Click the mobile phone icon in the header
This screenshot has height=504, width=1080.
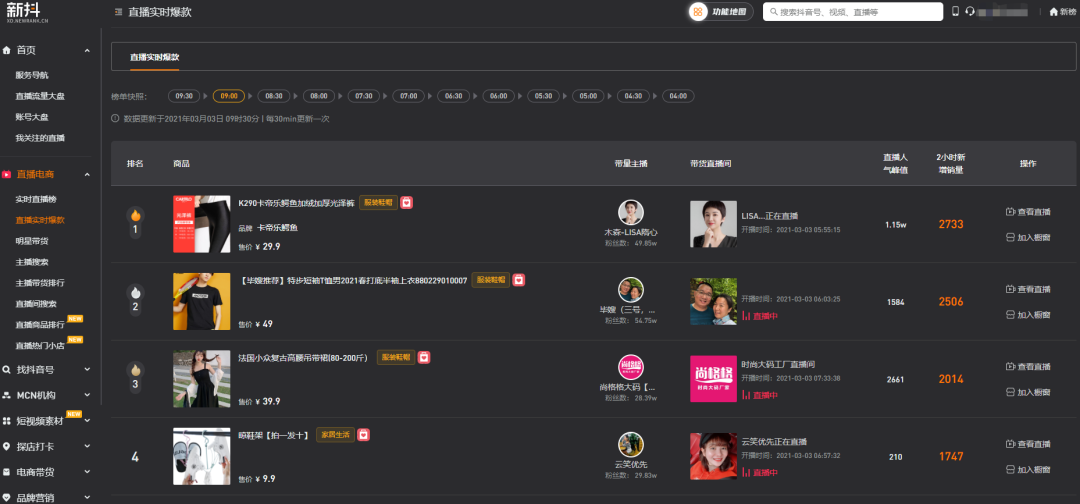tap(955, 12)
